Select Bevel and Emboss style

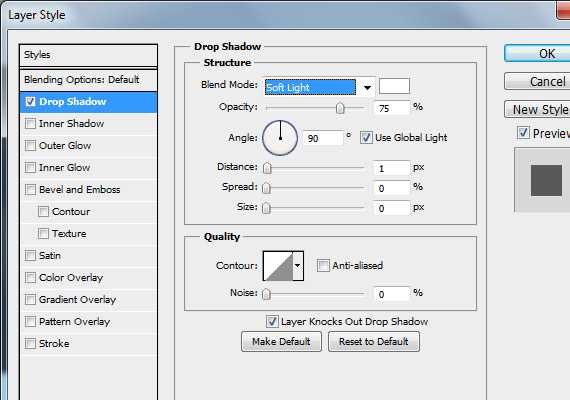click(79, 189)
